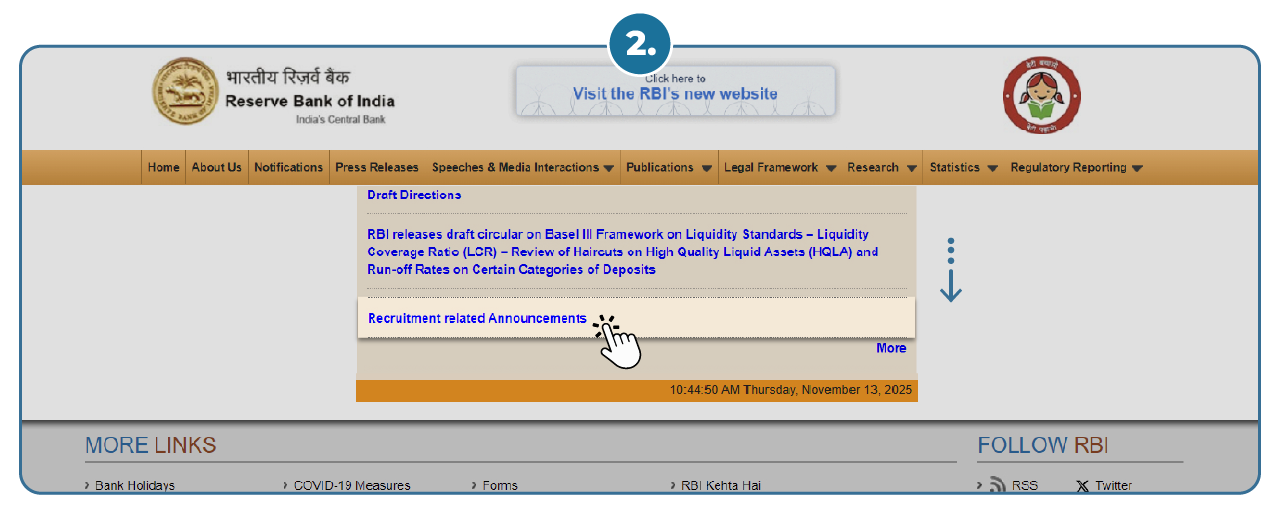Expand the Publications dropdown menu
The width and height of the screenshot is (1280, 521).
point(668,168)
